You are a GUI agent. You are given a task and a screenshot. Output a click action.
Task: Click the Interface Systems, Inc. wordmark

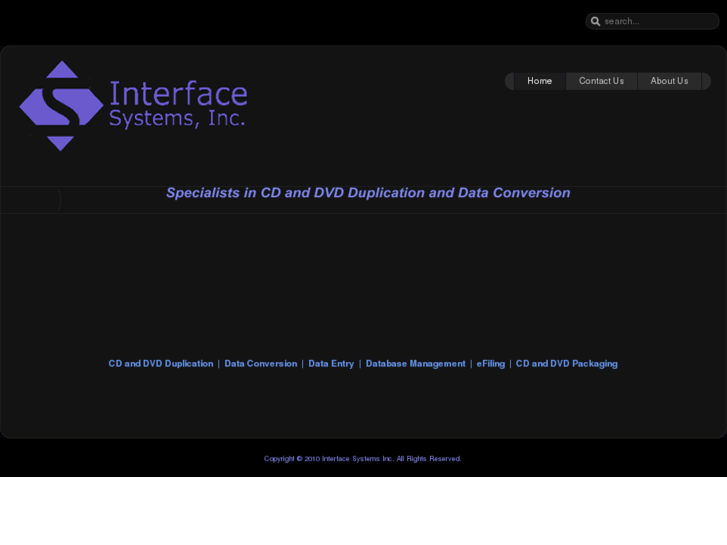[x=178, y=104]
